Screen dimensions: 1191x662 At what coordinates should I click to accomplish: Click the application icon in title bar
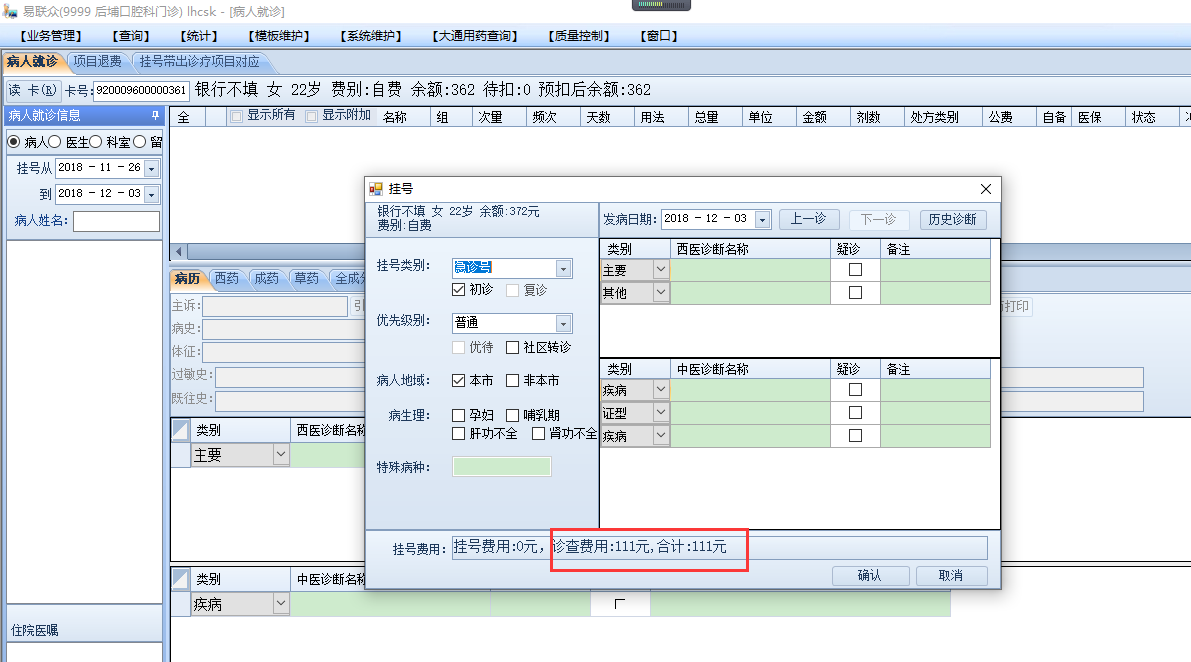point(10,11)
